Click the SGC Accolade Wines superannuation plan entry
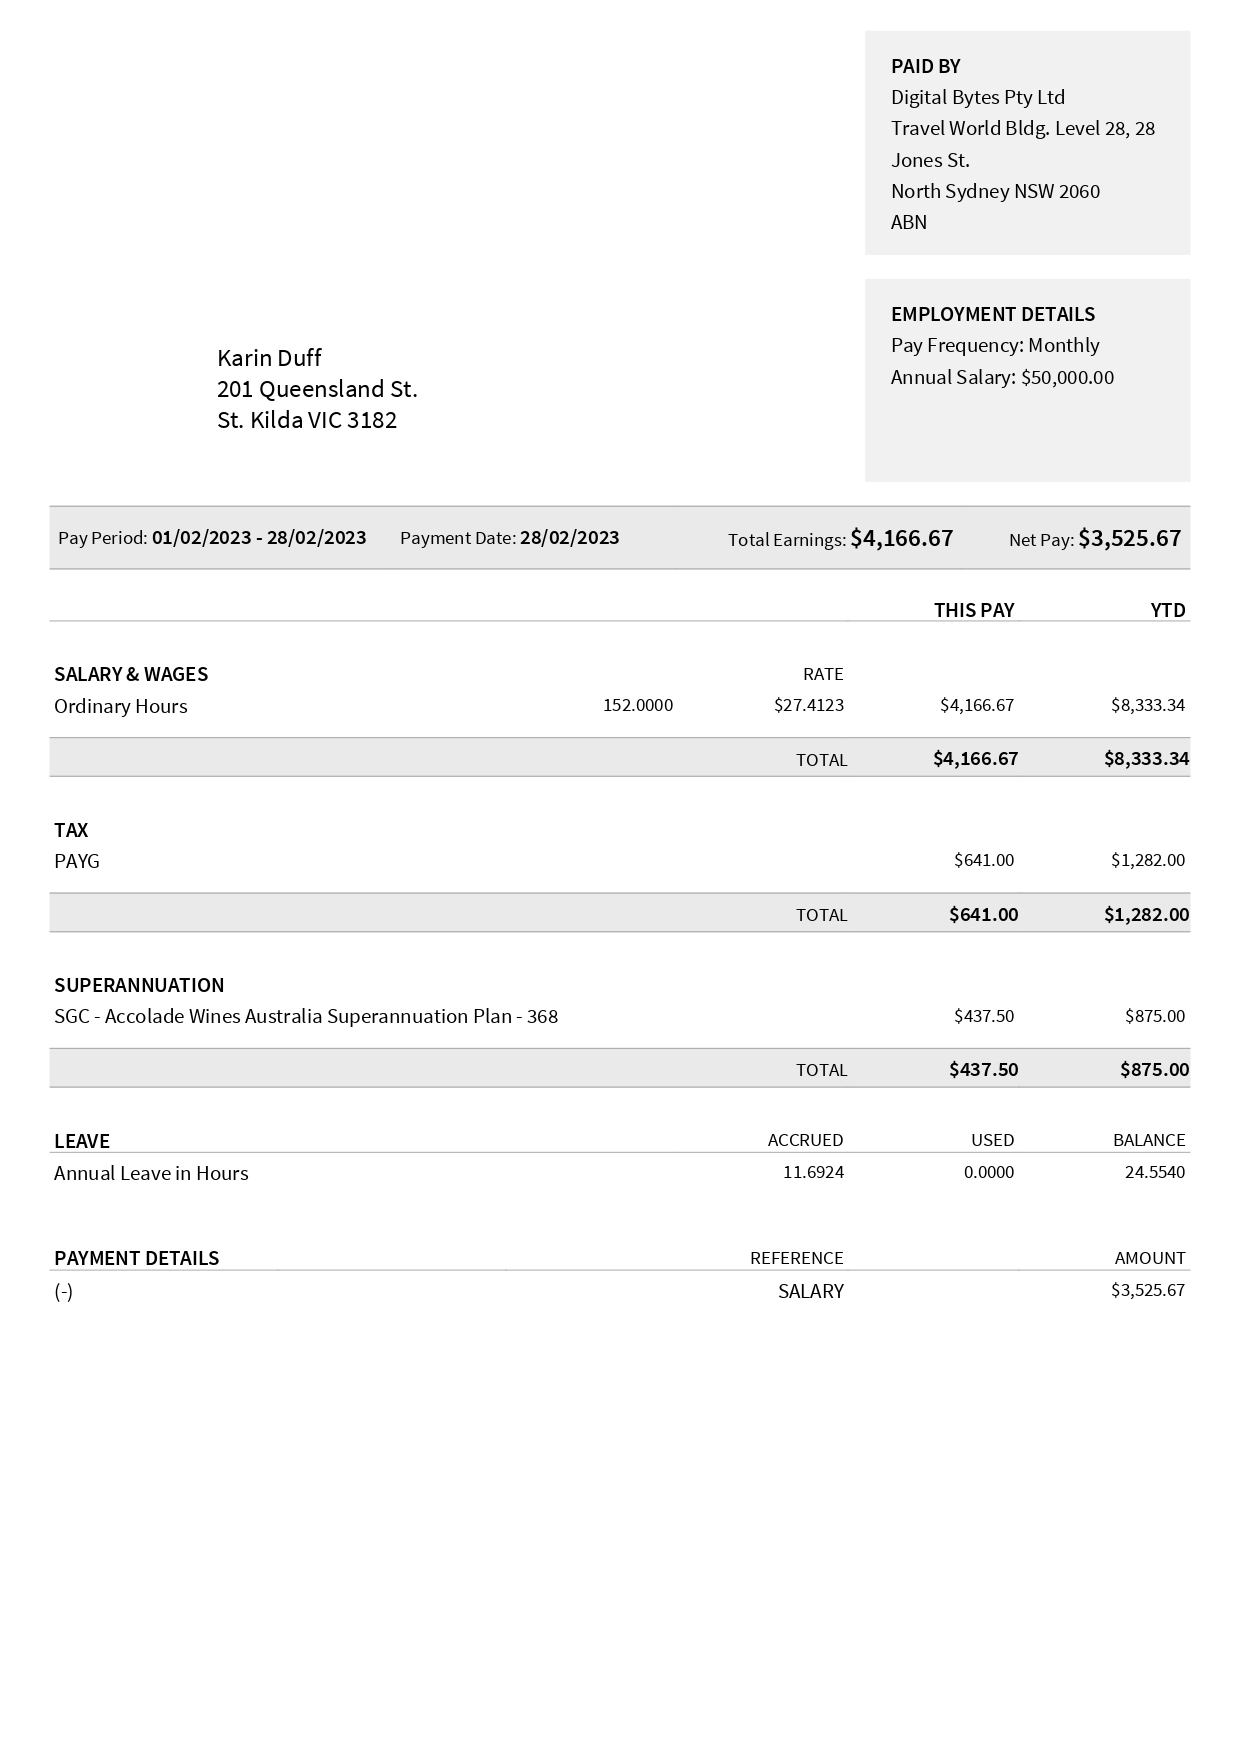 pos(306,1016)
